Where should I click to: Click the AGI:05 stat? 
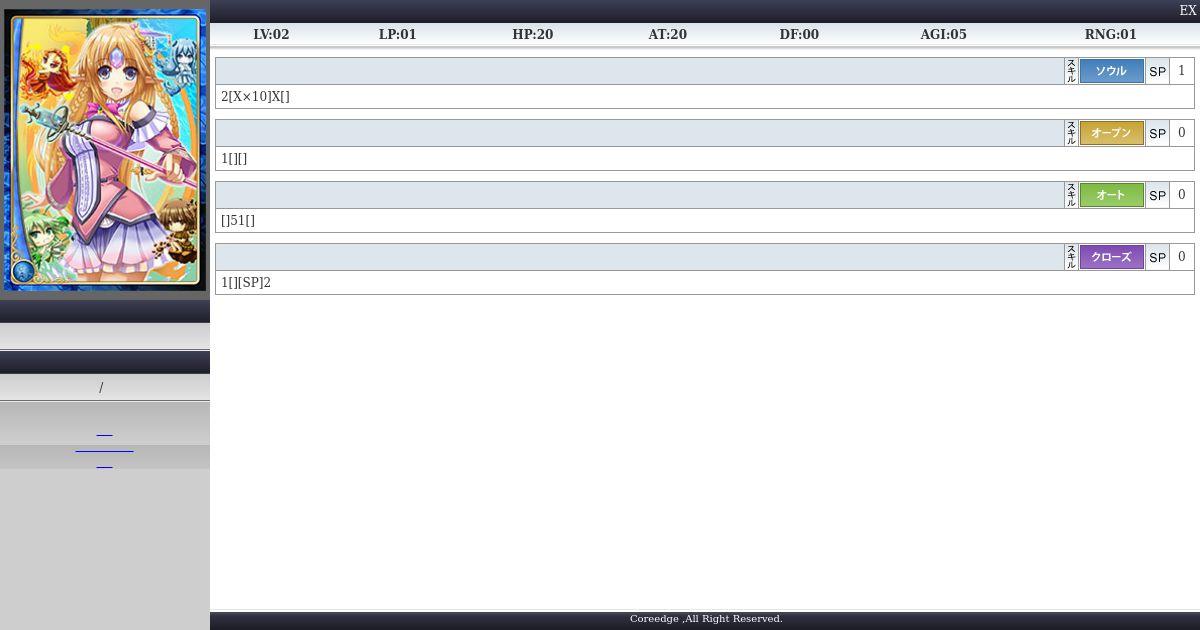pyautogui.click(x=943, y=34)
